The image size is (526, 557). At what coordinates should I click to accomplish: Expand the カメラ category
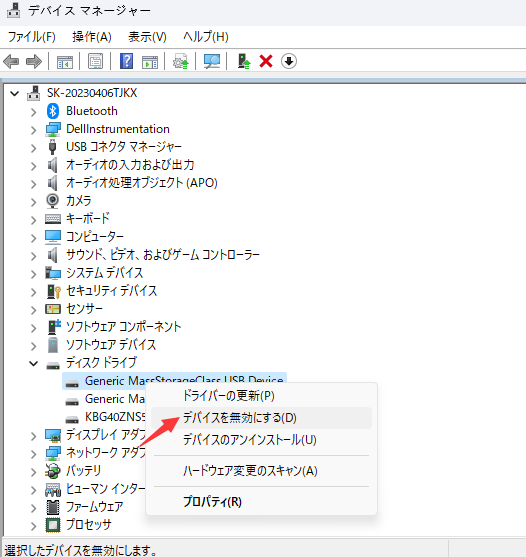click(x=33, y=202)
